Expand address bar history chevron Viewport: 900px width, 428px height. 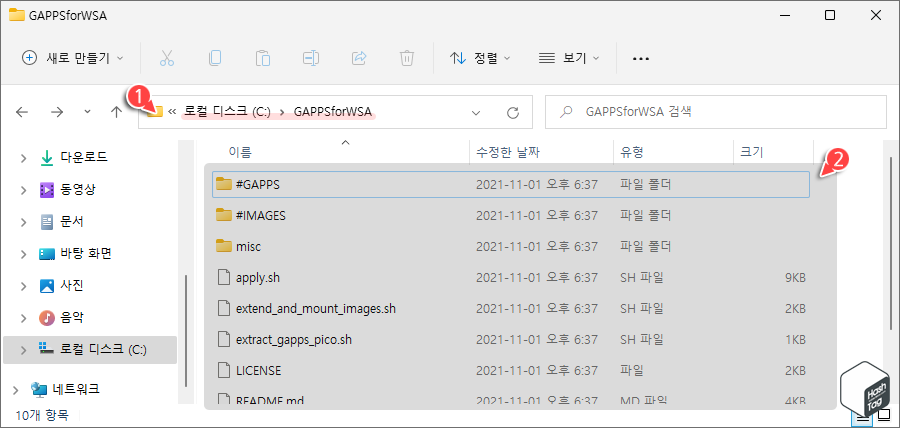tap(475, 112)
